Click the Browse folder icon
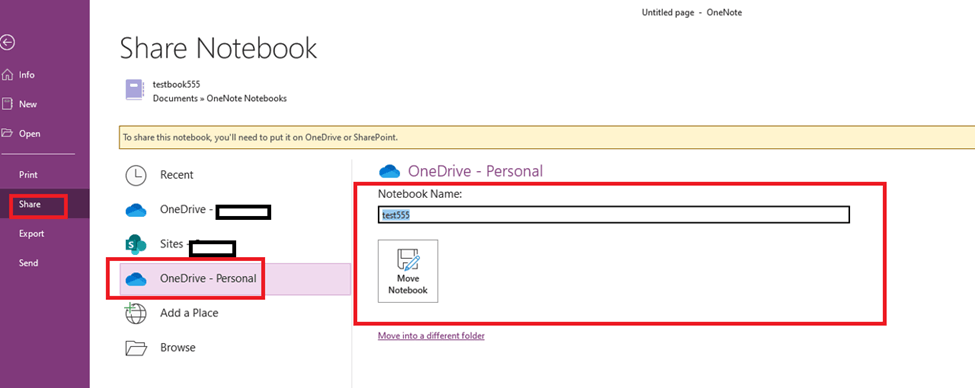 [136, 348]
